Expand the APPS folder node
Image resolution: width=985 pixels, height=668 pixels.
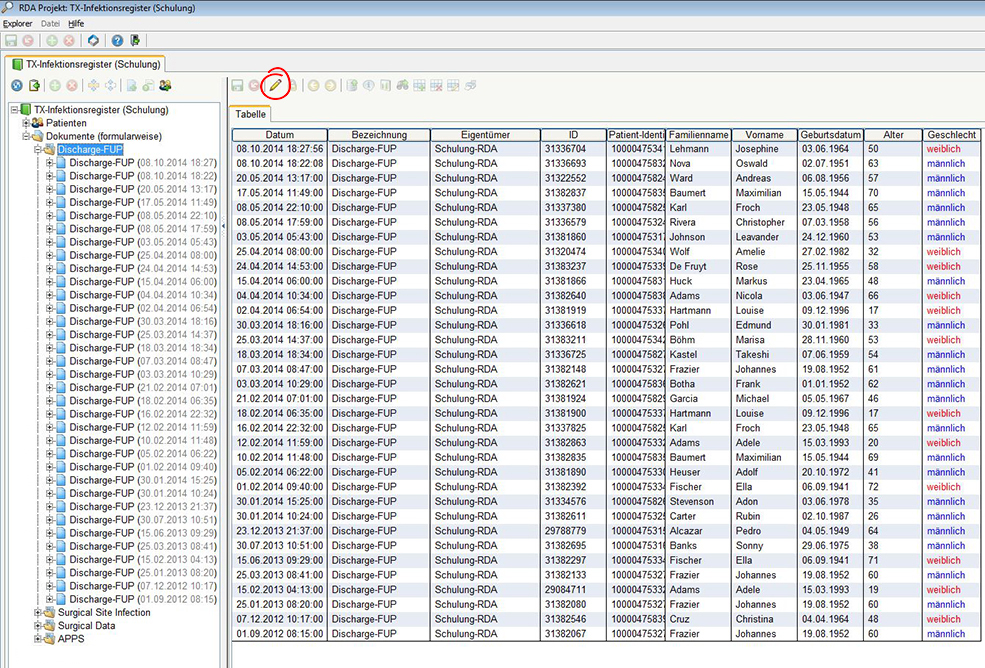pyautogui.click(x=38, y=638)
